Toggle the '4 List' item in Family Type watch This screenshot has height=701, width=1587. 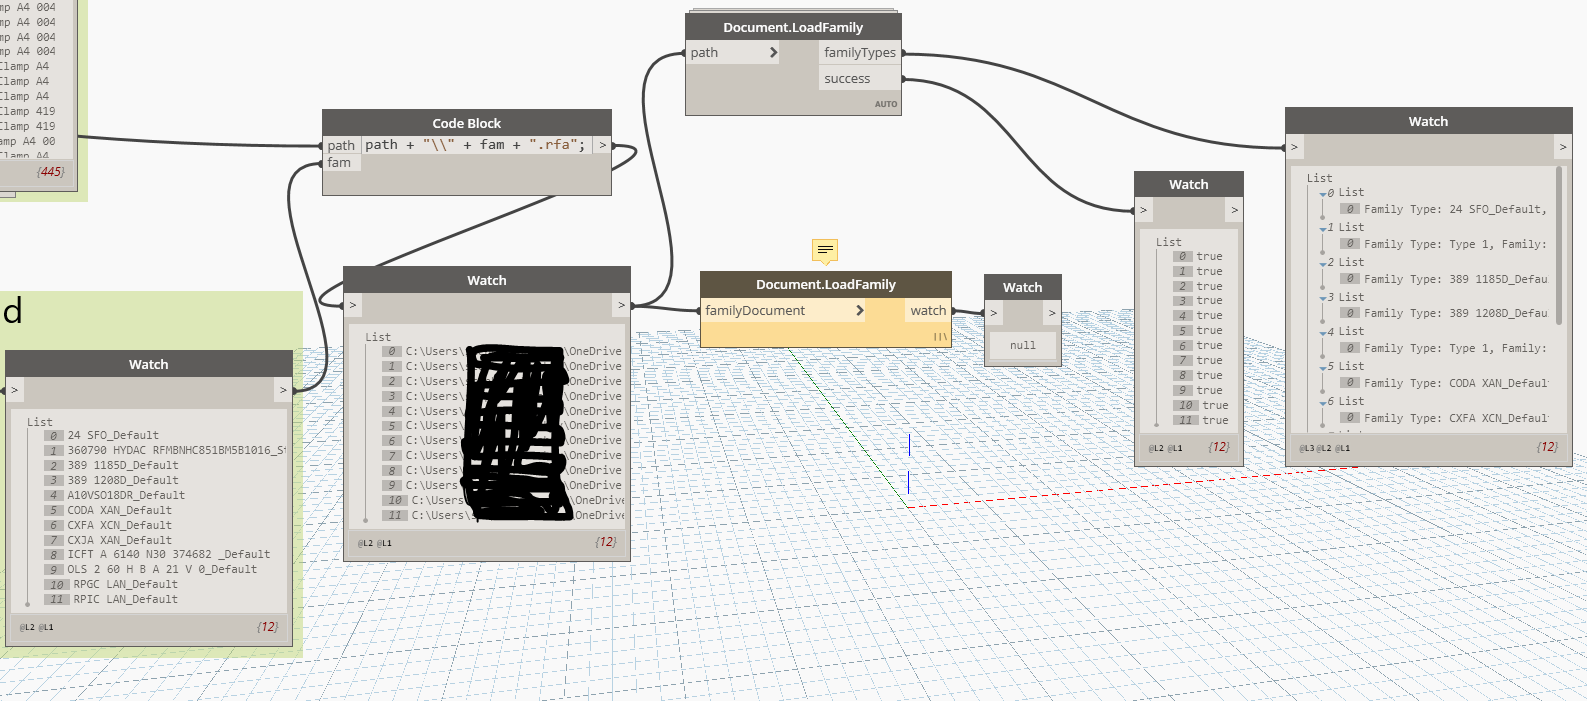pos(1323,333)
